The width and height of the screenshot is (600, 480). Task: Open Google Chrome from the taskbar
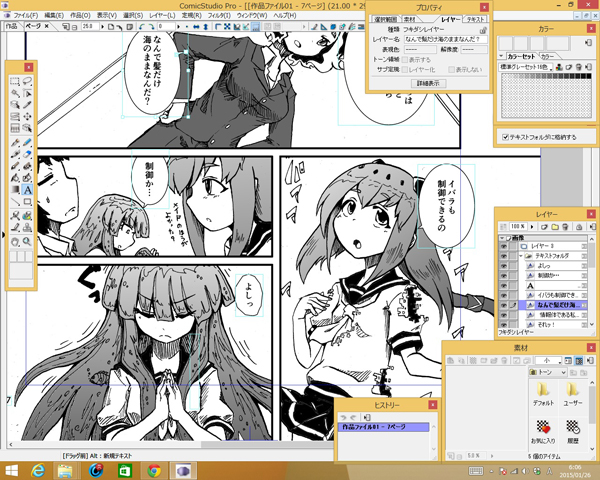click(154, 470)
